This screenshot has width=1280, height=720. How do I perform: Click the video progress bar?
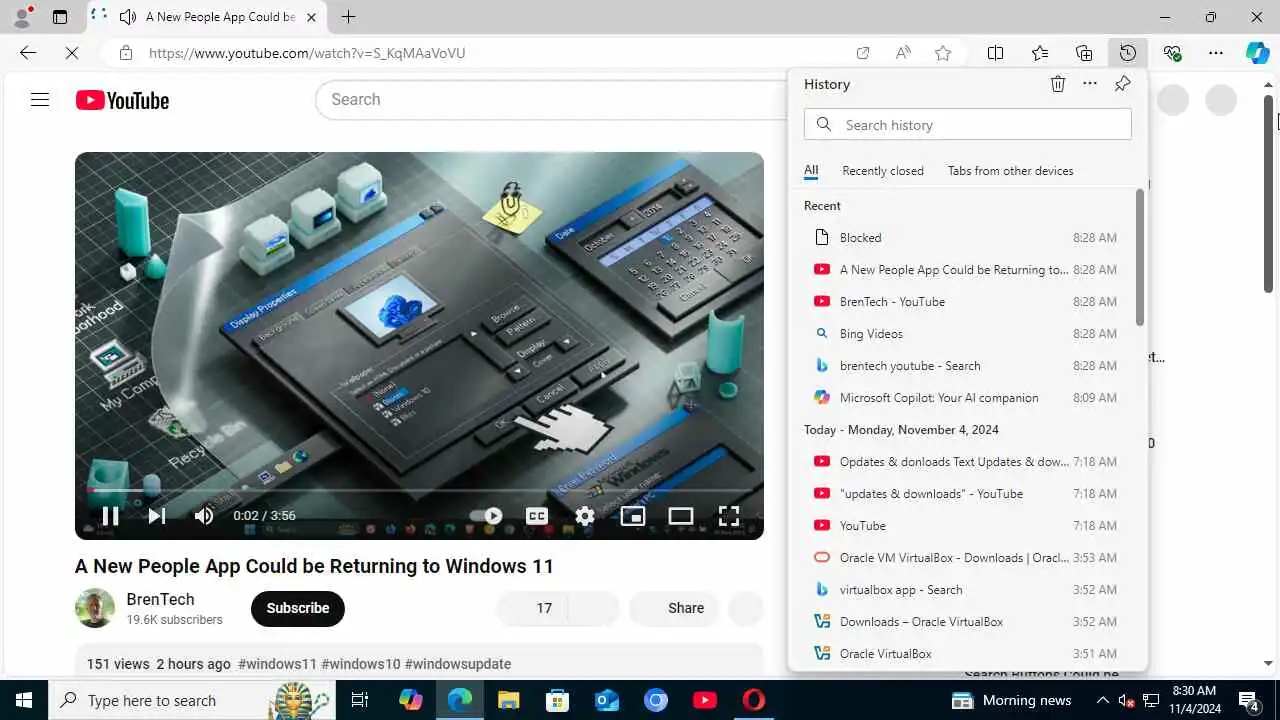tap(419, 490)
